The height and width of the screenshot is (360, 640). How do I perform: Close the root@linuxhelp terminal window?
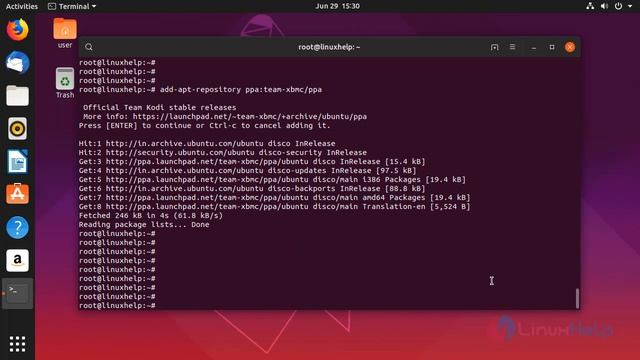pyautogui.click(x=570, y=47)
